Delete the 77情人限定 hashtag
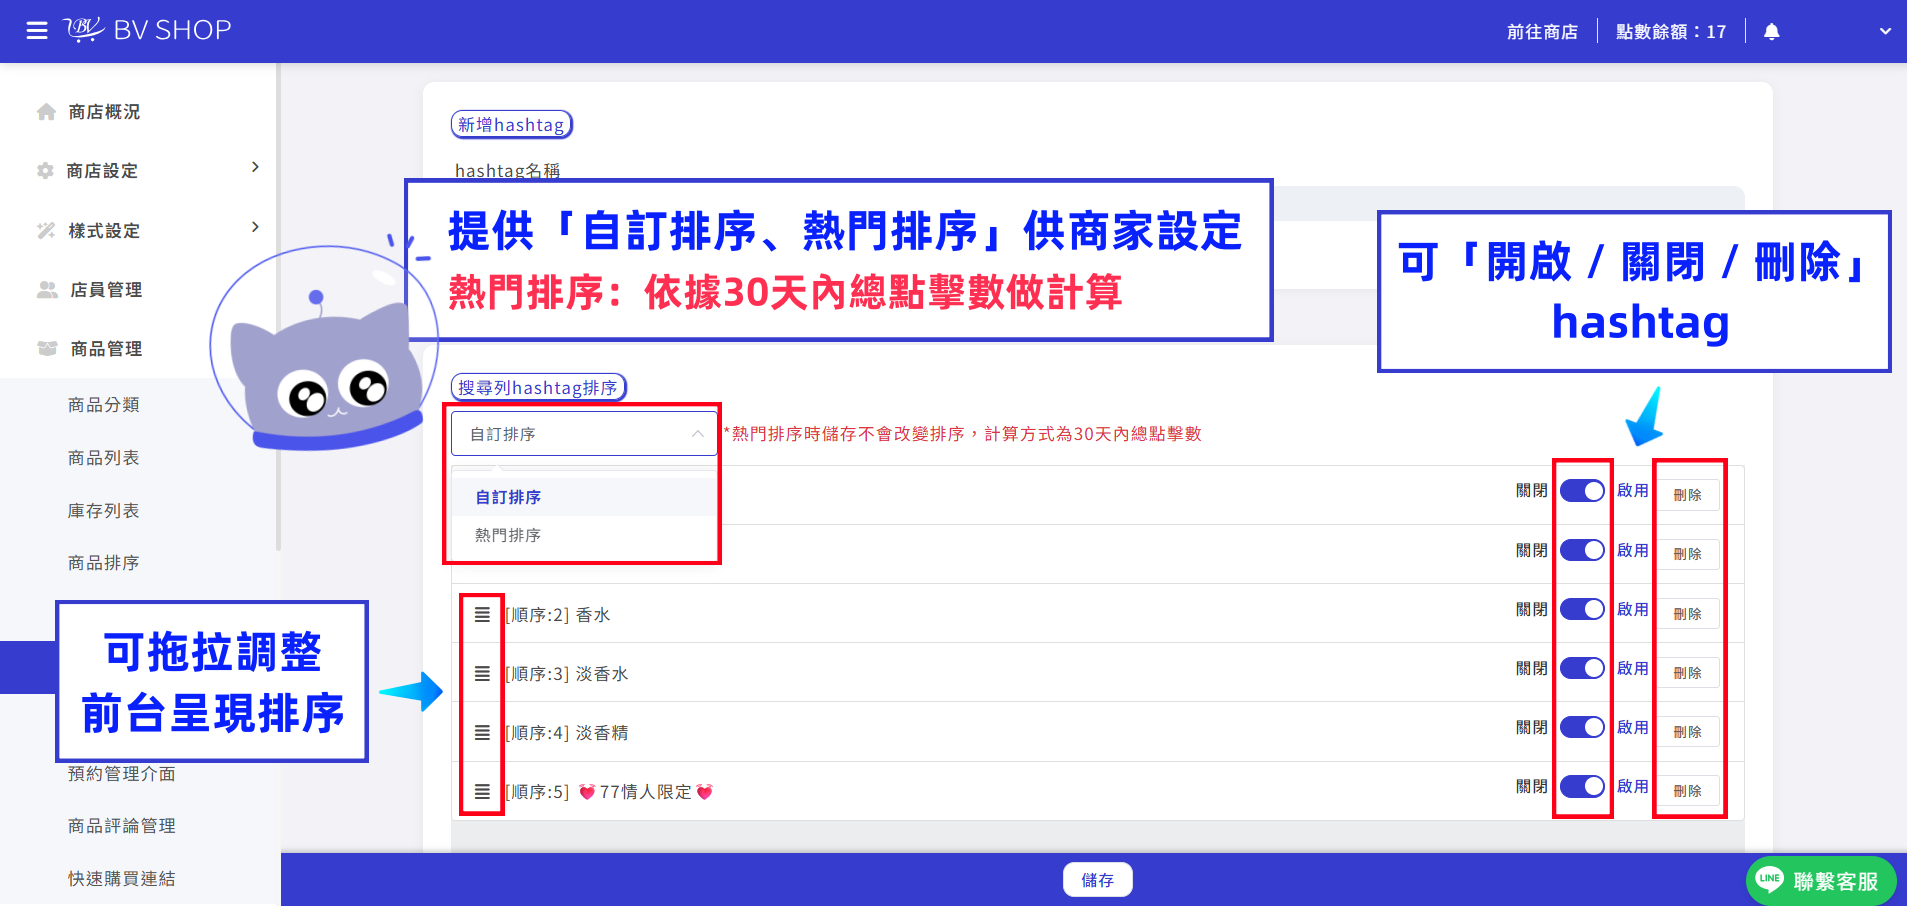Image resolution: width=1907 pixels, height=906 pixels. click(x=1688, y=790)
